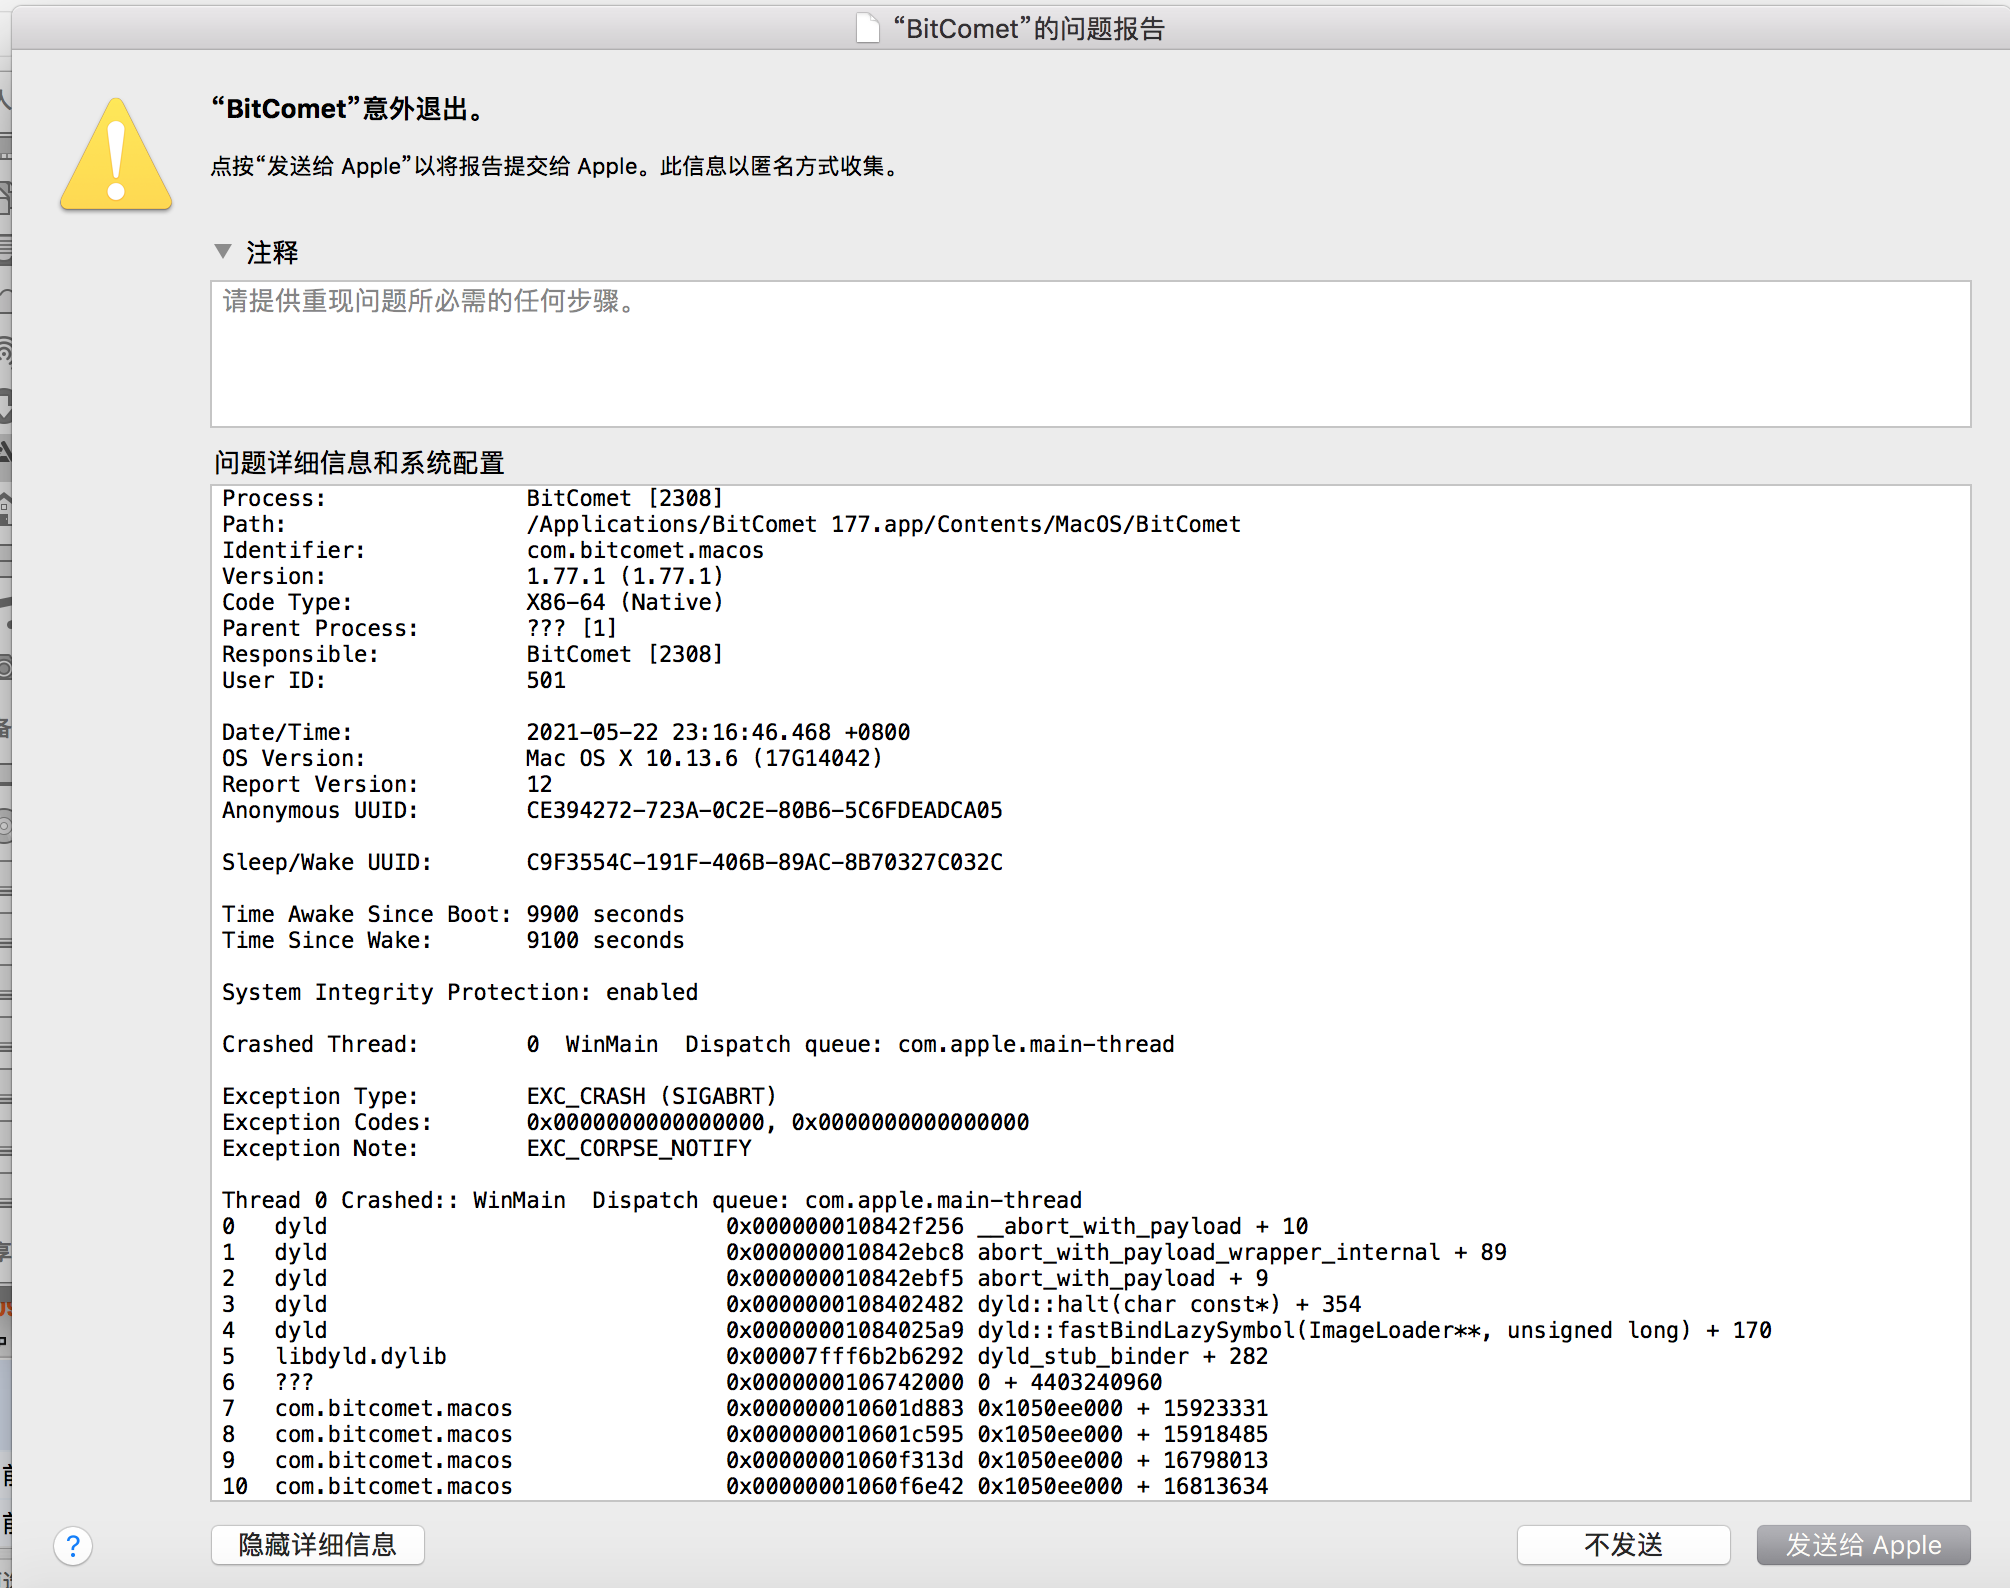
Task: Choose 不发送 to skip sending report
Action: click(x=1622, y=1545)
